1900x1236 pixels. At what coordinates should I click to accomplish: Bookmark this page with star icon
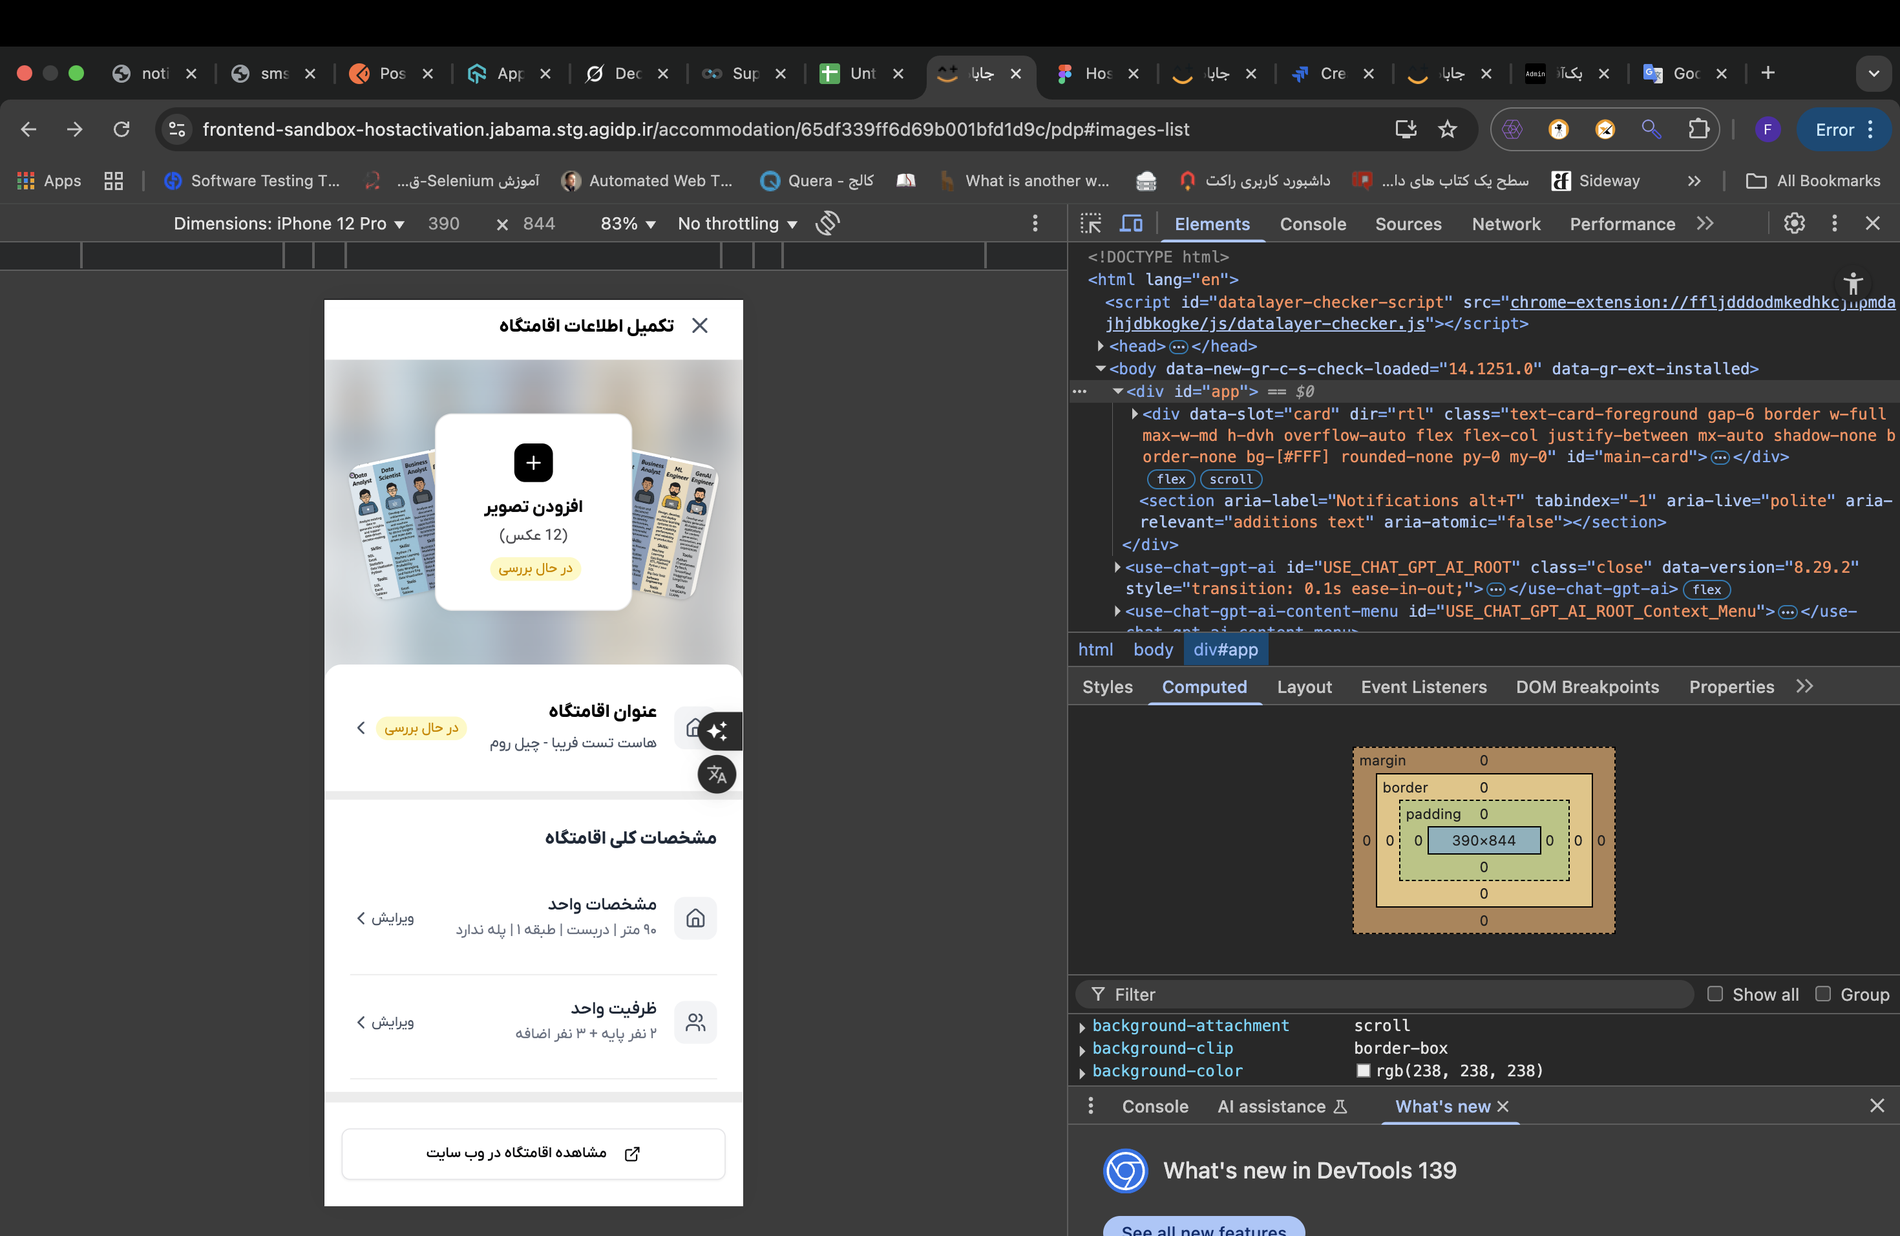tap(1447, 129)
